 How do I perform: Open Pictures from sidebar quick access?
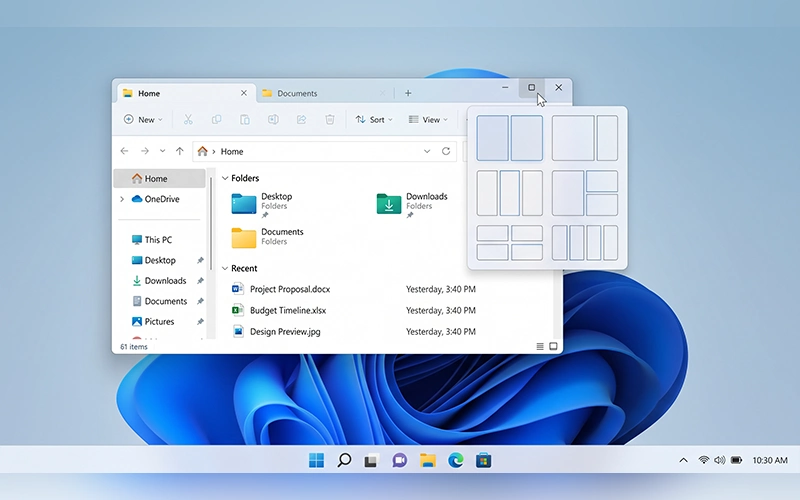pos(153,321)
